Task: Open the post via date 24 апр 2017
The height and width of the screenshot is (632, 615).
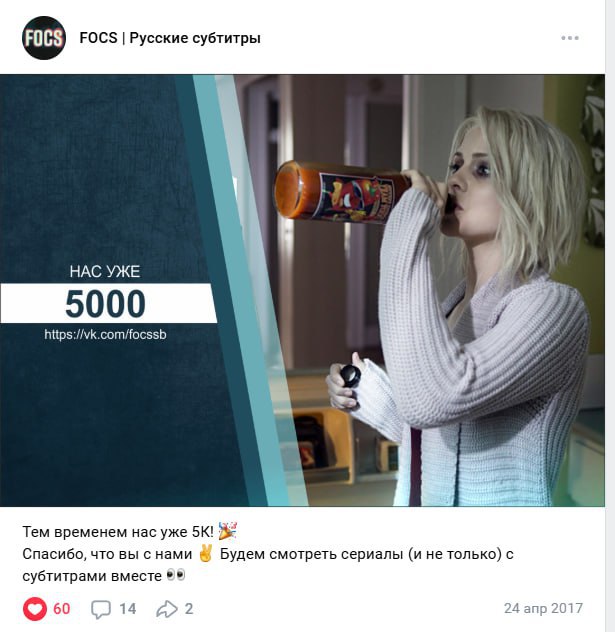Action: tap(543, 608)
